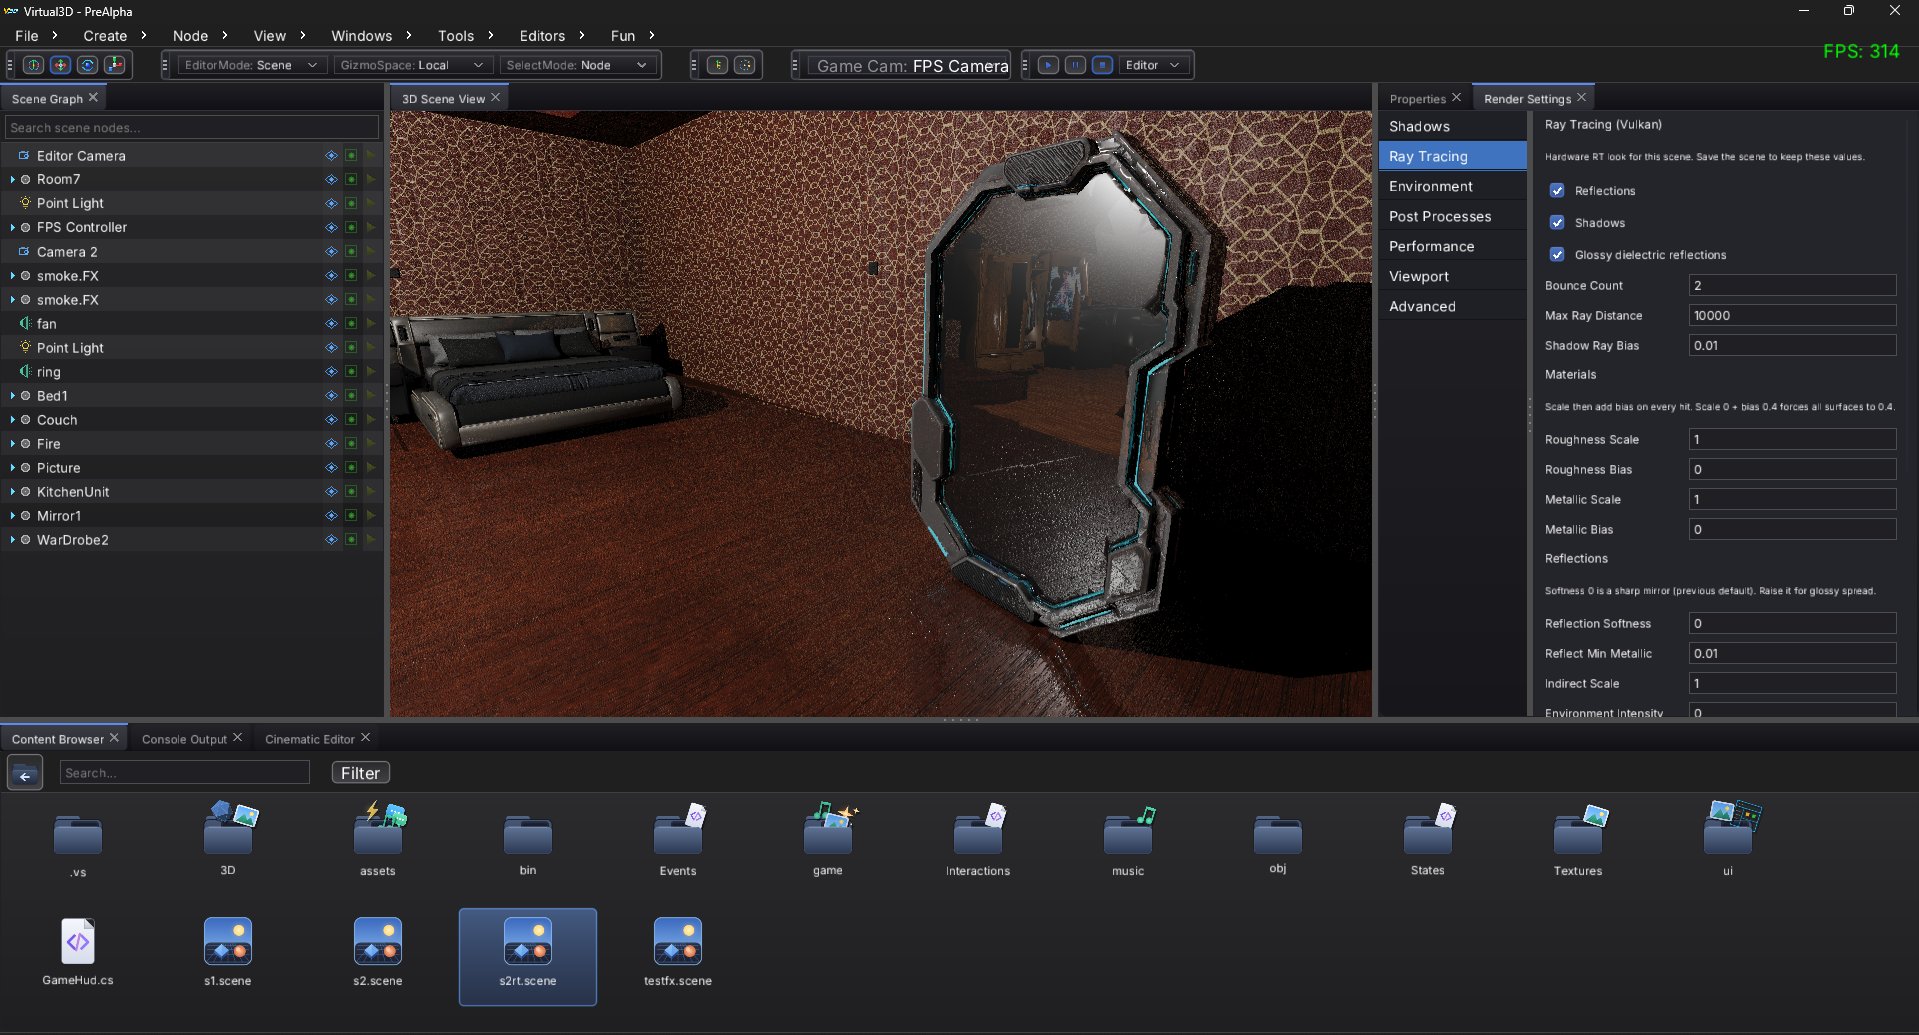This screenshot has width=1919, height=1035.
Task: Click the blue diamond icon on Mirror1 row
Action: (331, 516)
